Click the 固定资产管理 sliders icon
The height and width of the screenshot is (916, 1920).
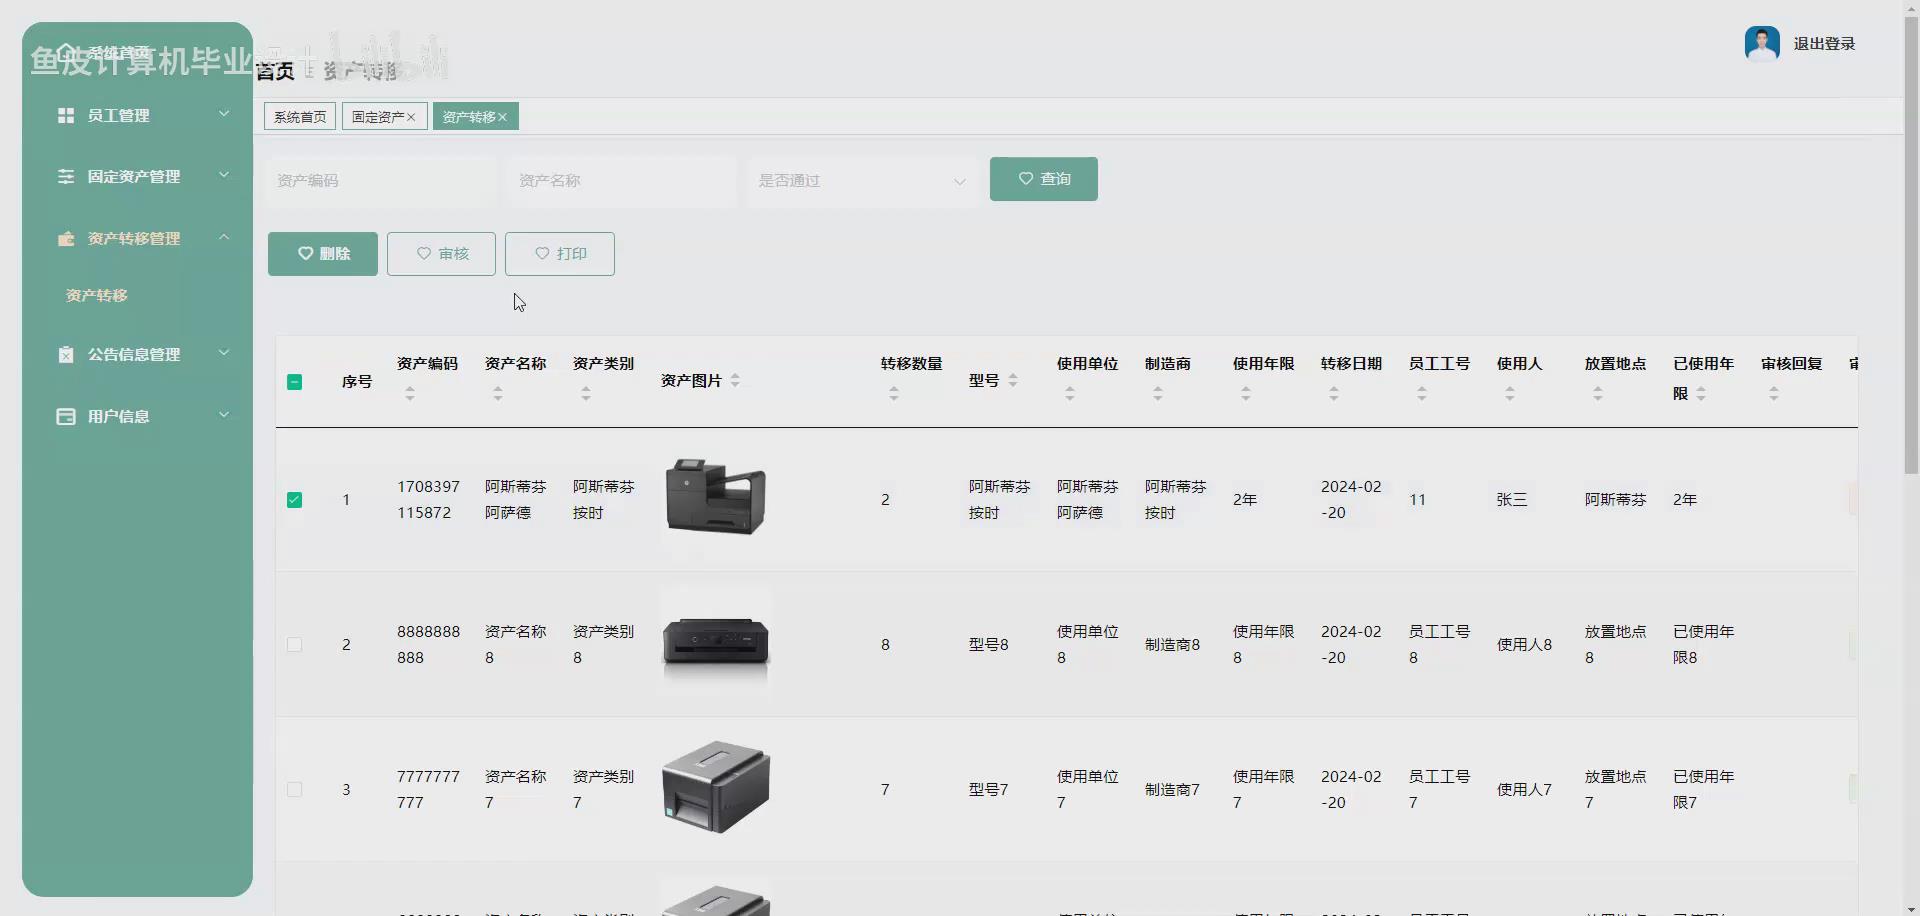pos(65,176)
